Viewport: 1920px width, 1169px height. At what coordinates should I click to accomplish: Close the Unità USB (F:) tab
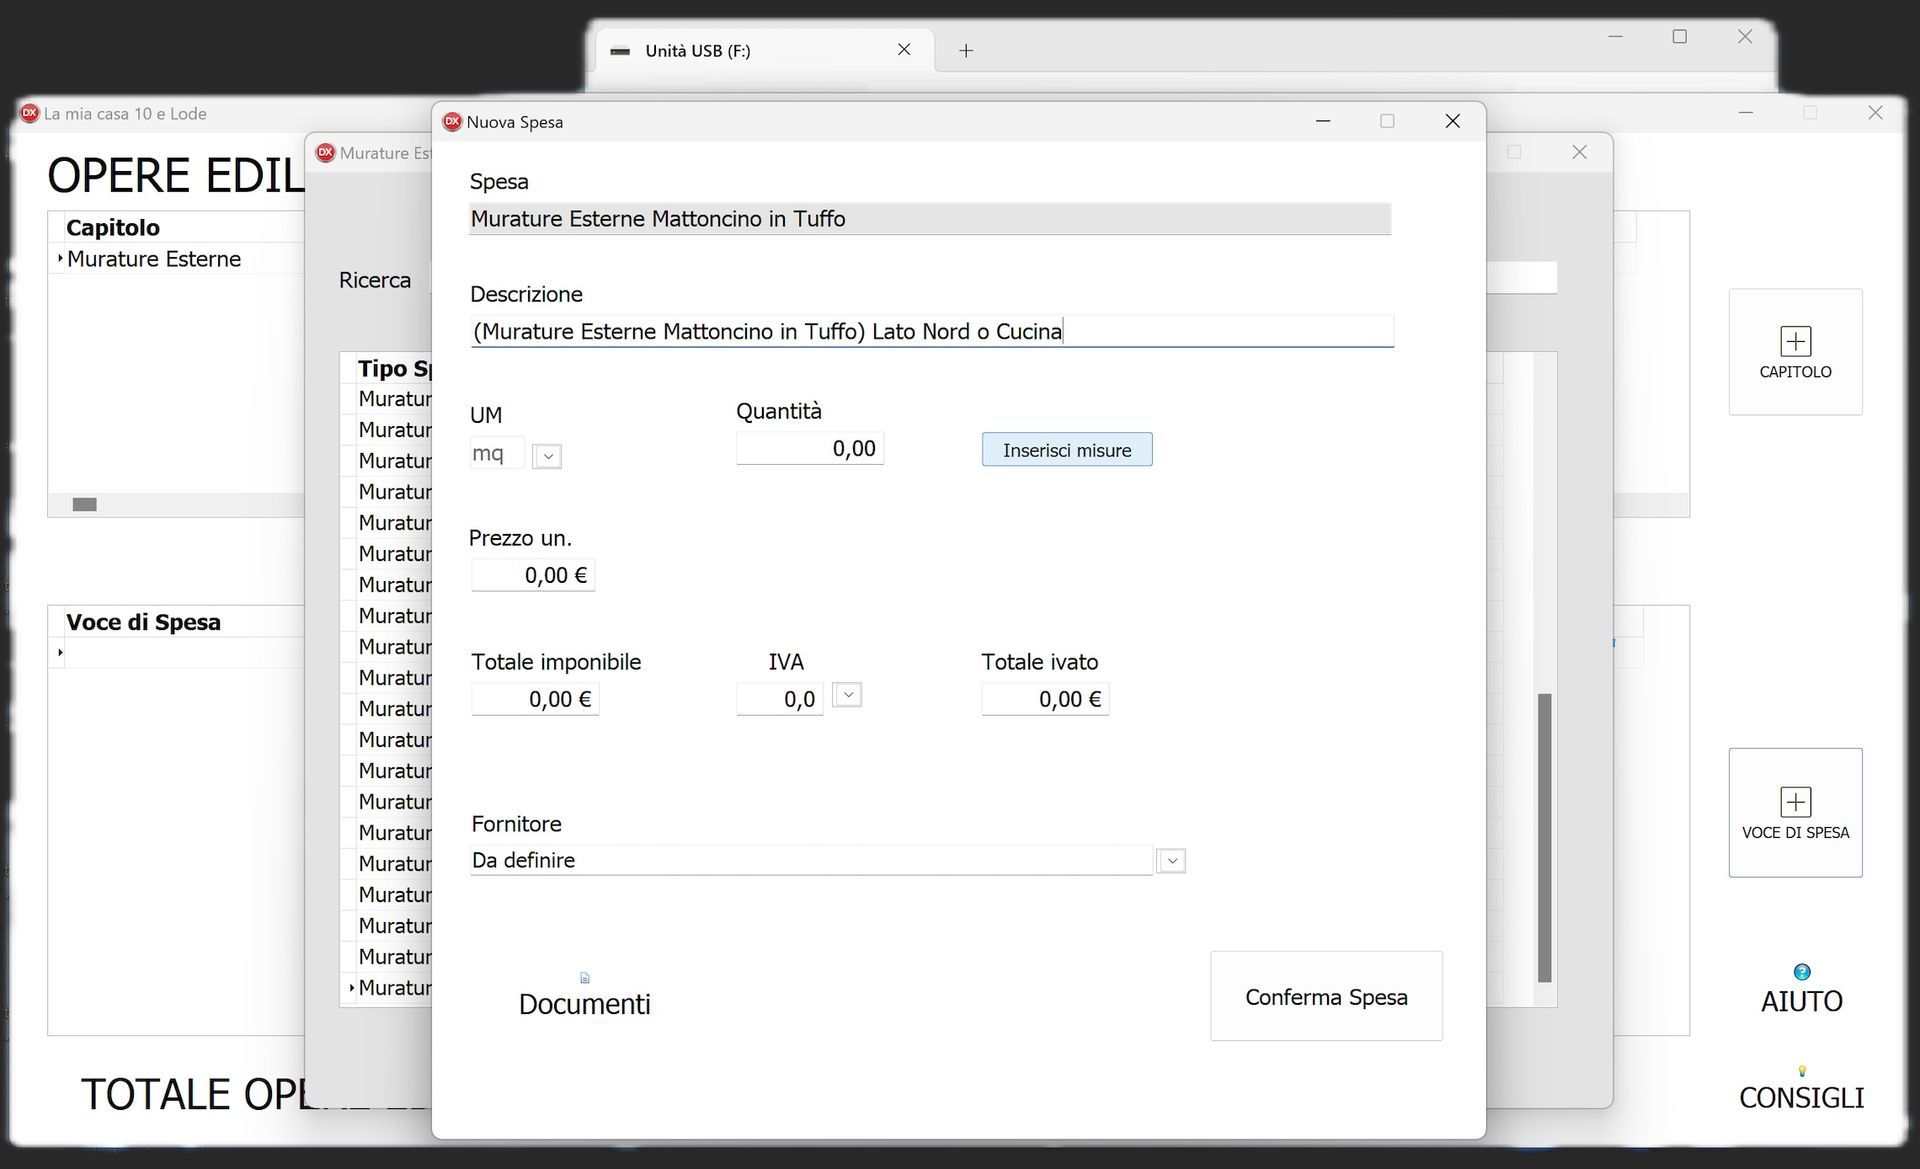click(904, 50)
